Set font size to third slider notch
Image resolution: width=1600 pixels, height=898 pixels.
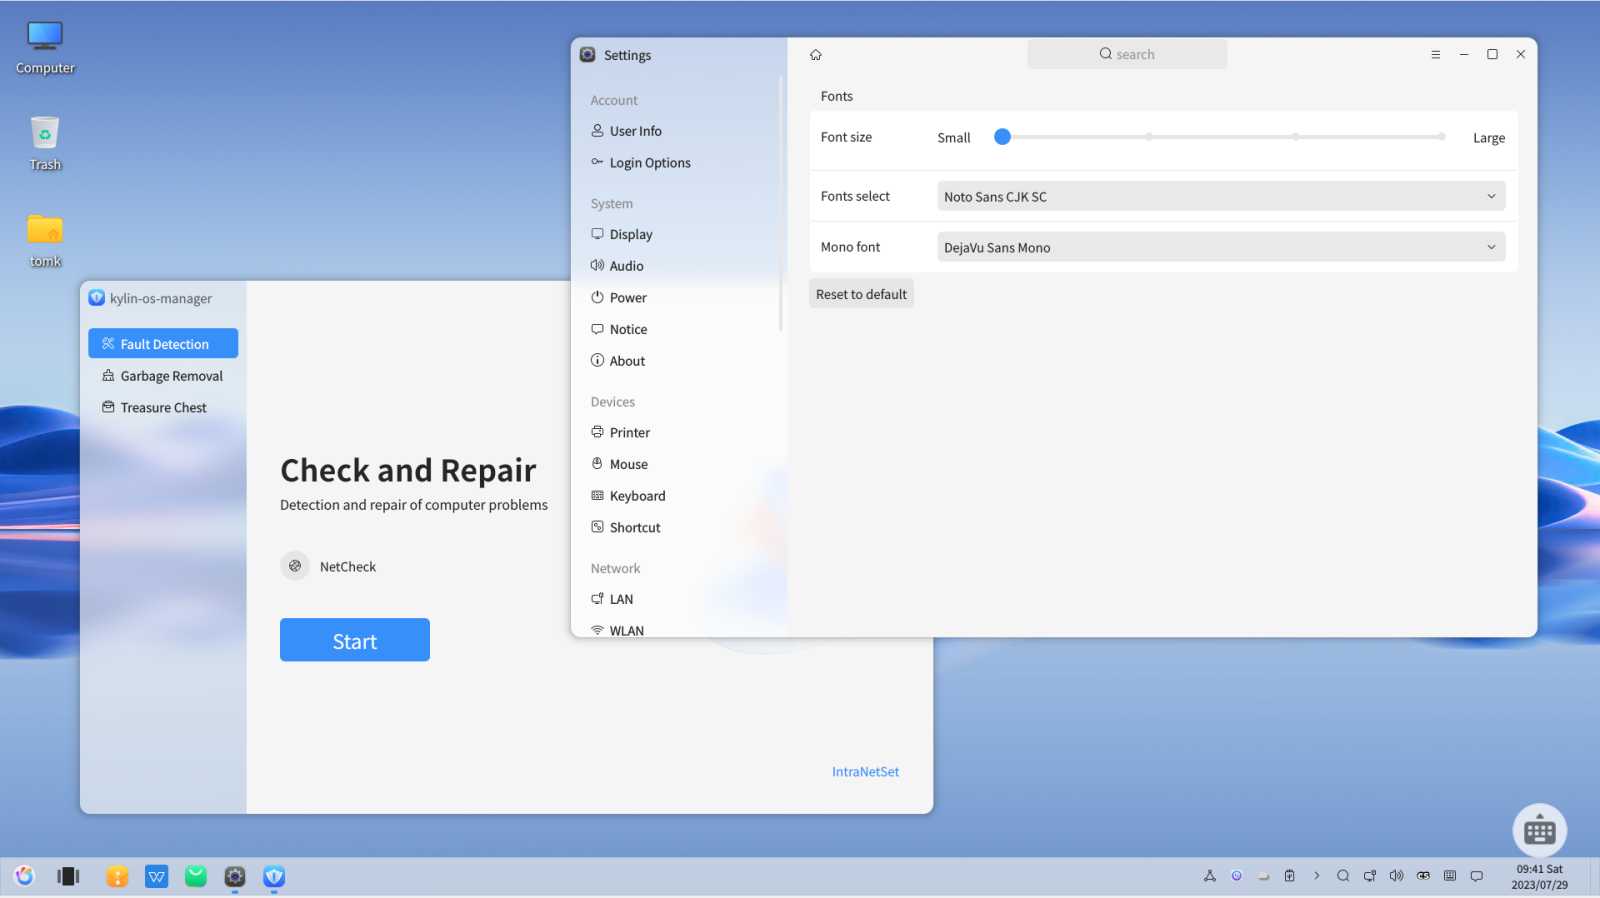coord(1295,137)
